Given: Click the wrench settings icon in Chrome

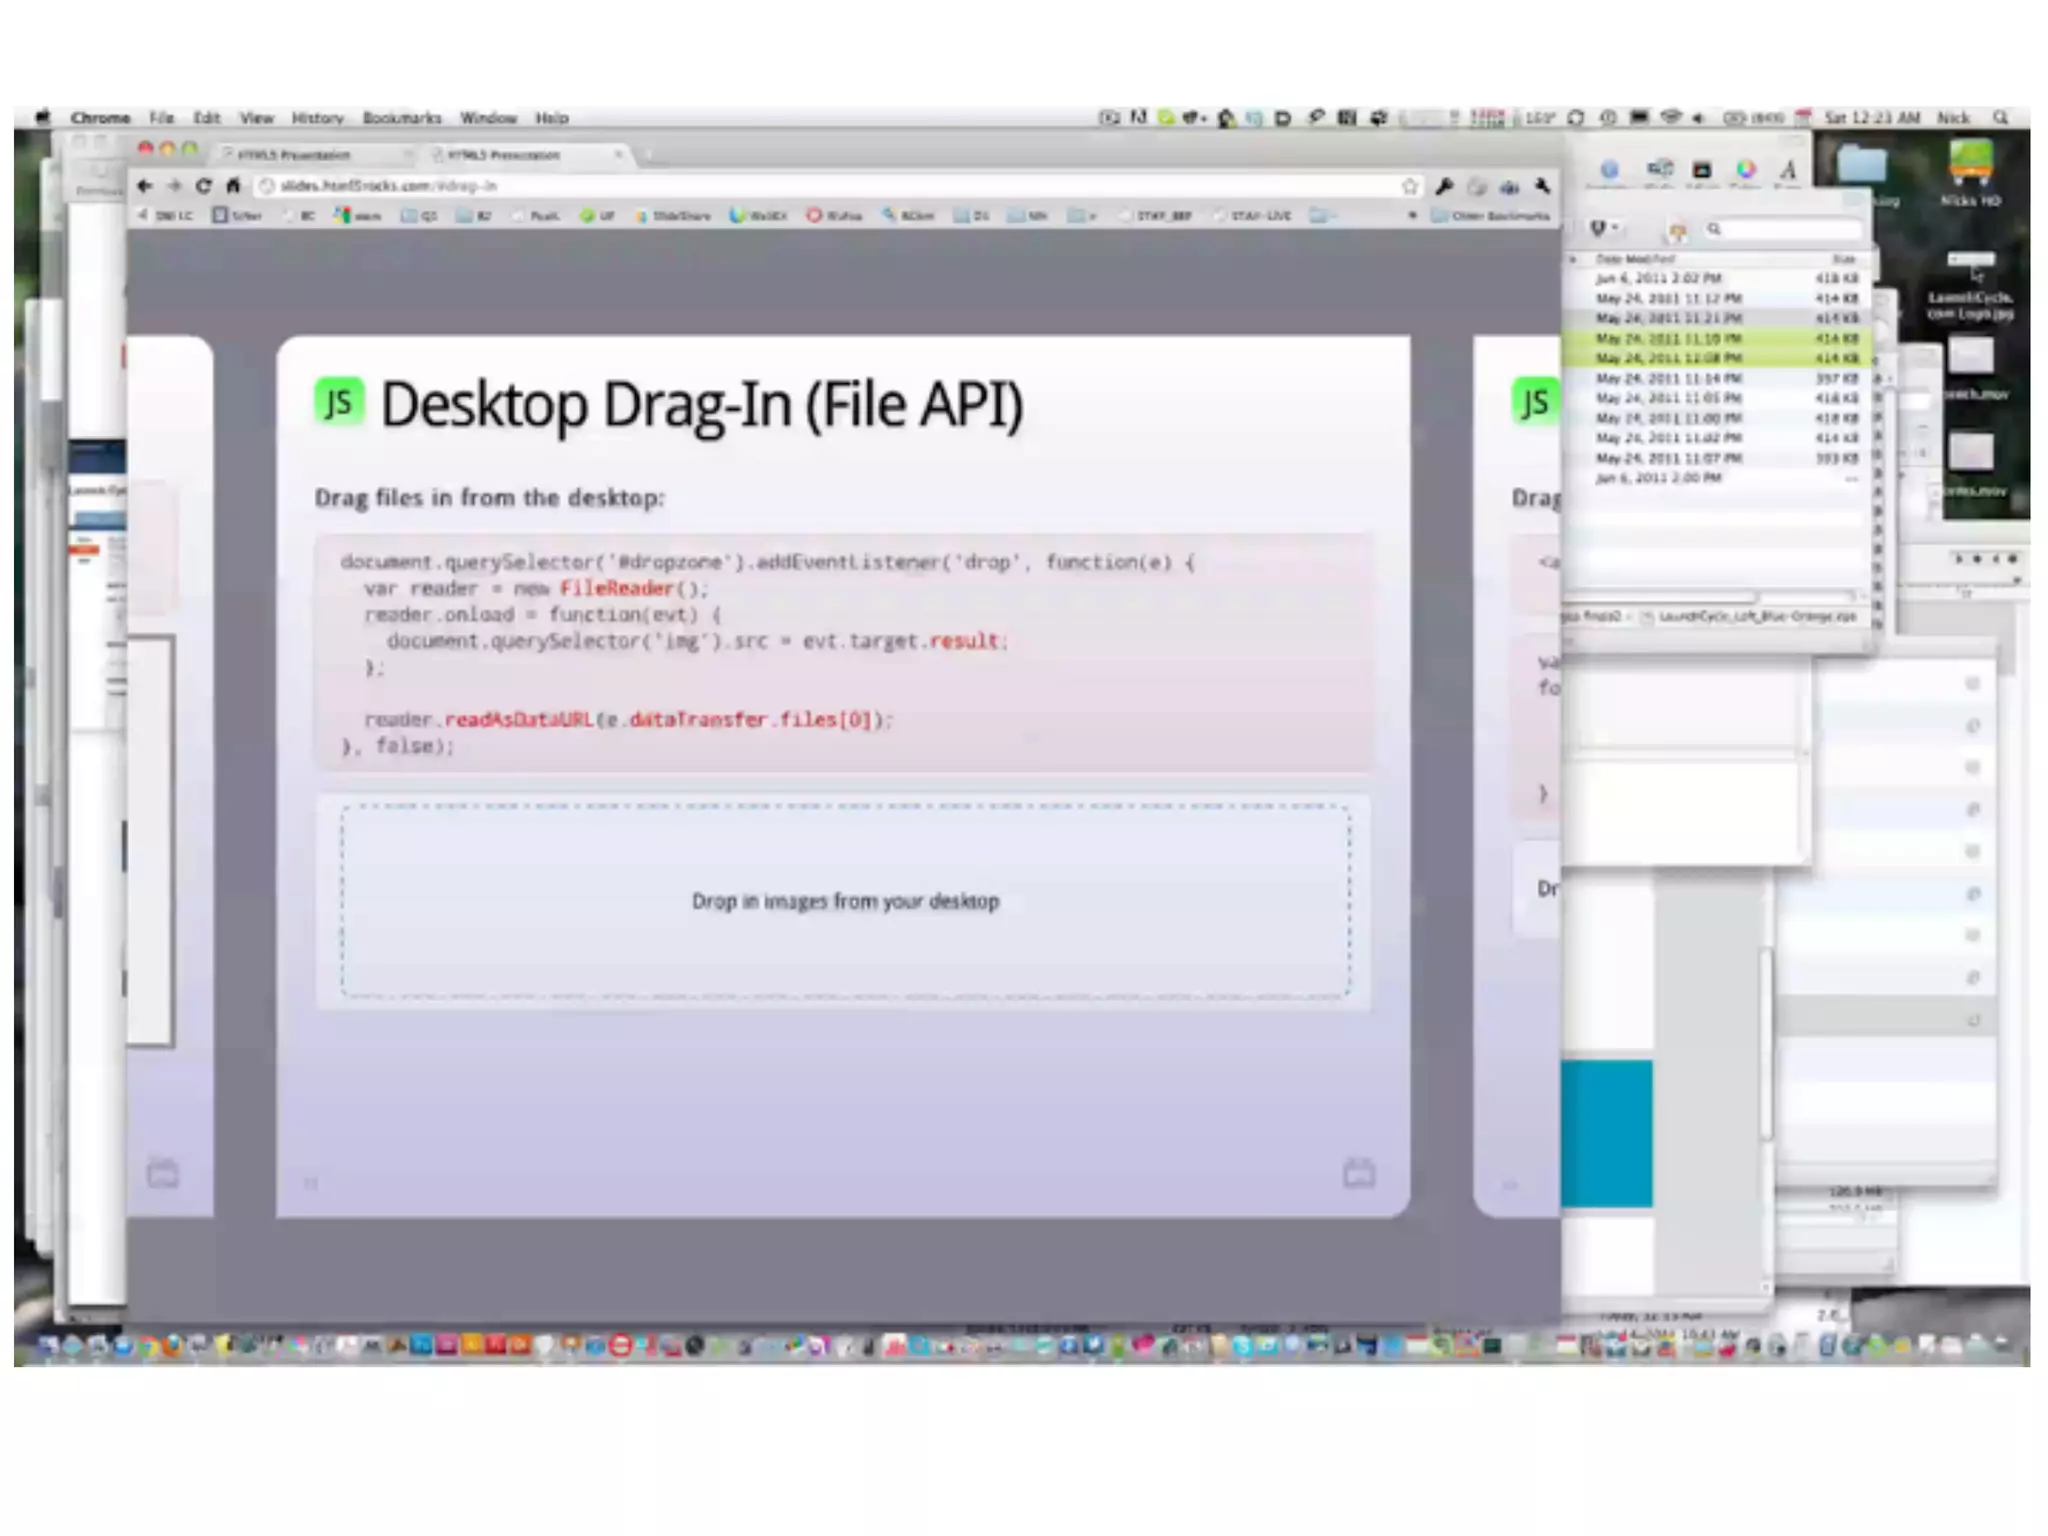Looking at the screenshot, I should pos(1543,186).
